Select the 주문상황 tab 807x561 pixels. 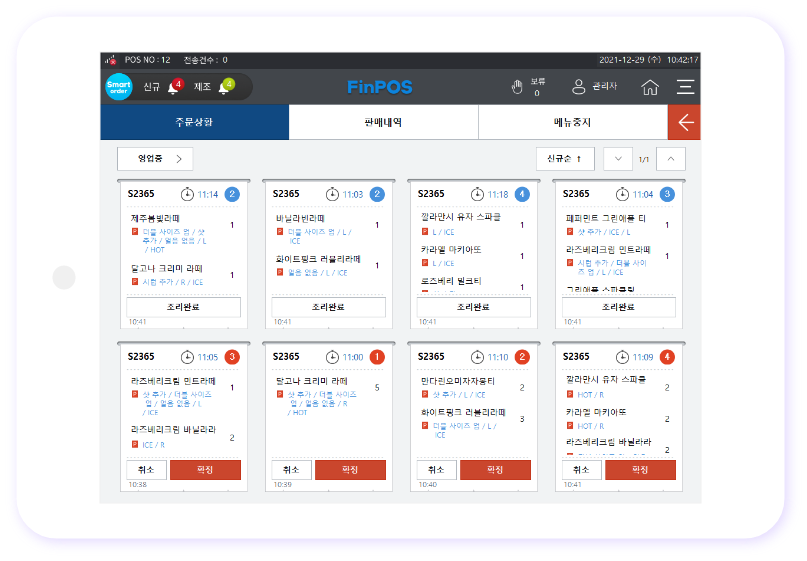(x=195, y=122)
